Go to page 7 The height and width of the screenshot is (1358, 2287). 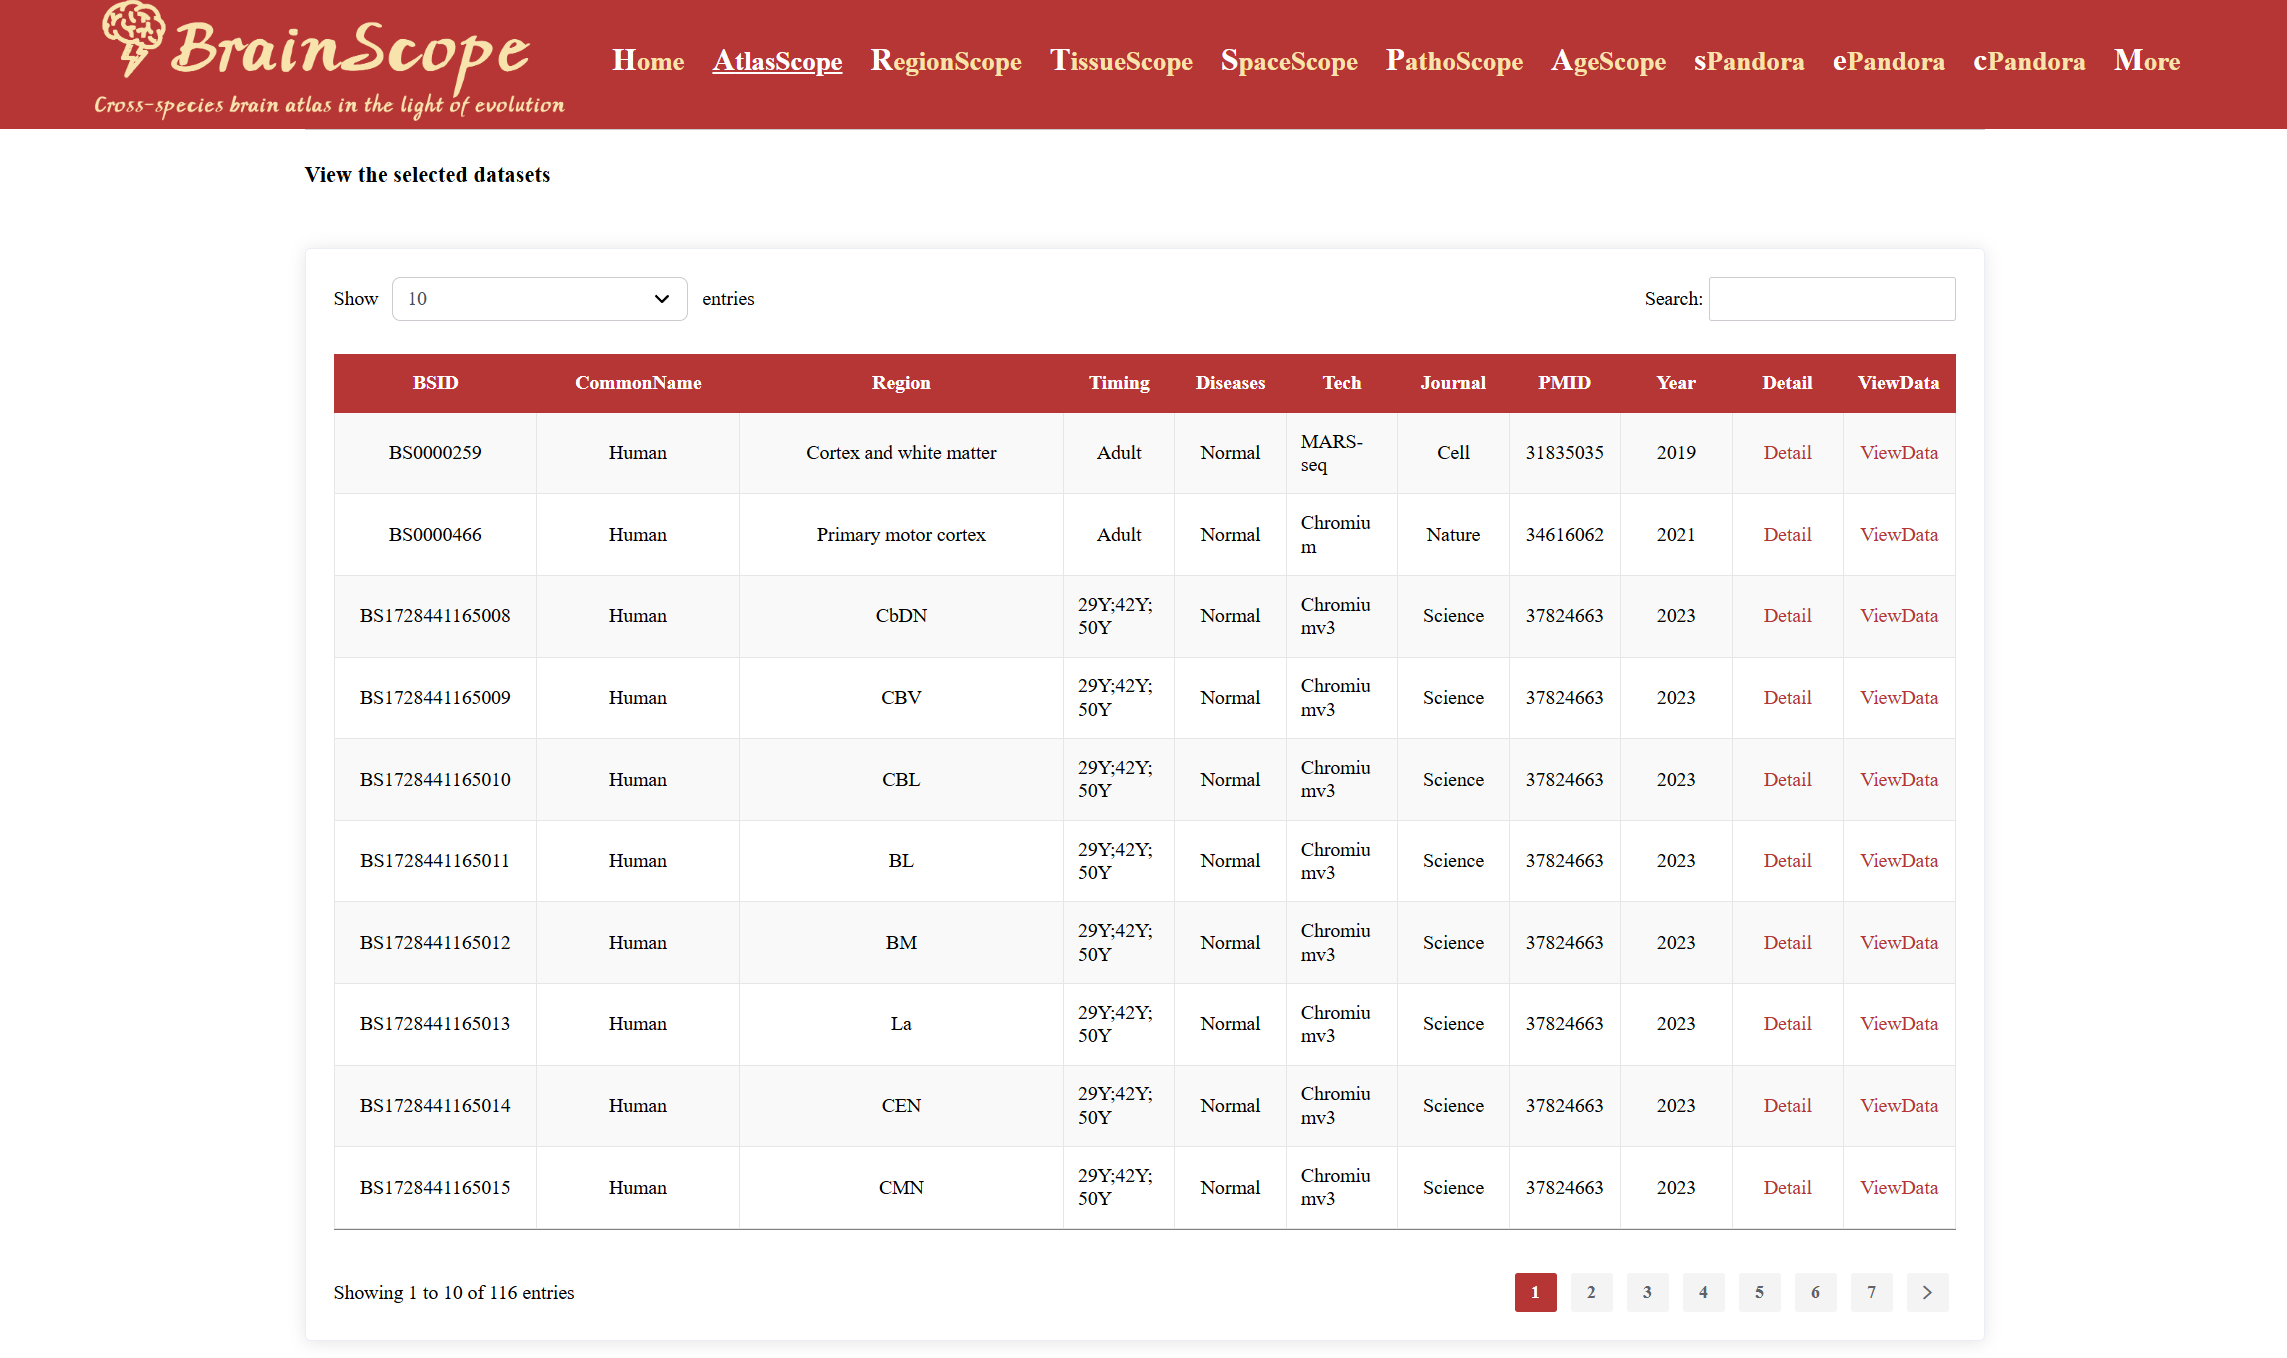[1871, 1292]
